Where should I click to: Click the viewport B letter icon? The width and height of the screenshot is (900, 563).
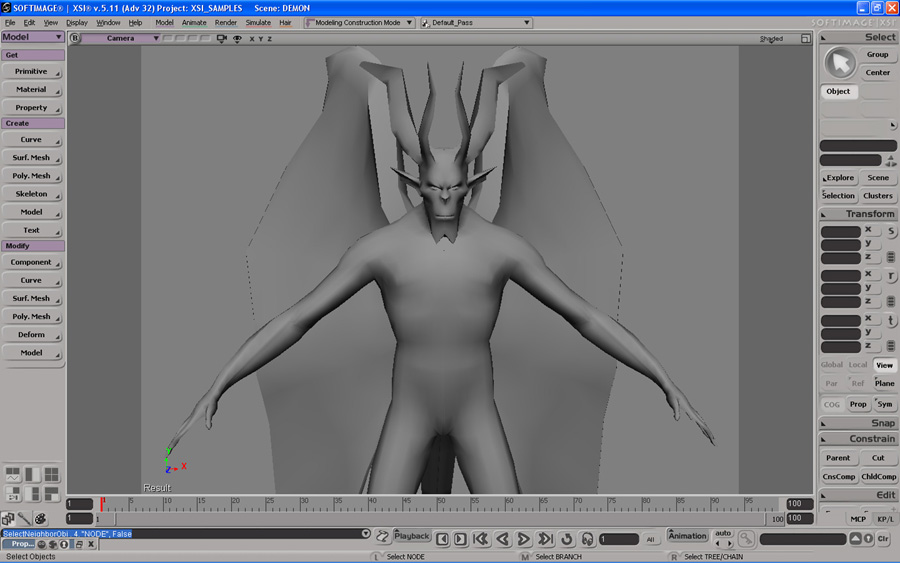point(75,38)
